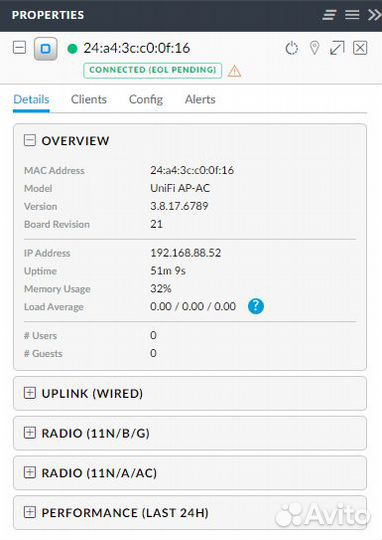Click the MAC Address value in Overview
Screen dimensions: 382x540
tap(192, 170)
